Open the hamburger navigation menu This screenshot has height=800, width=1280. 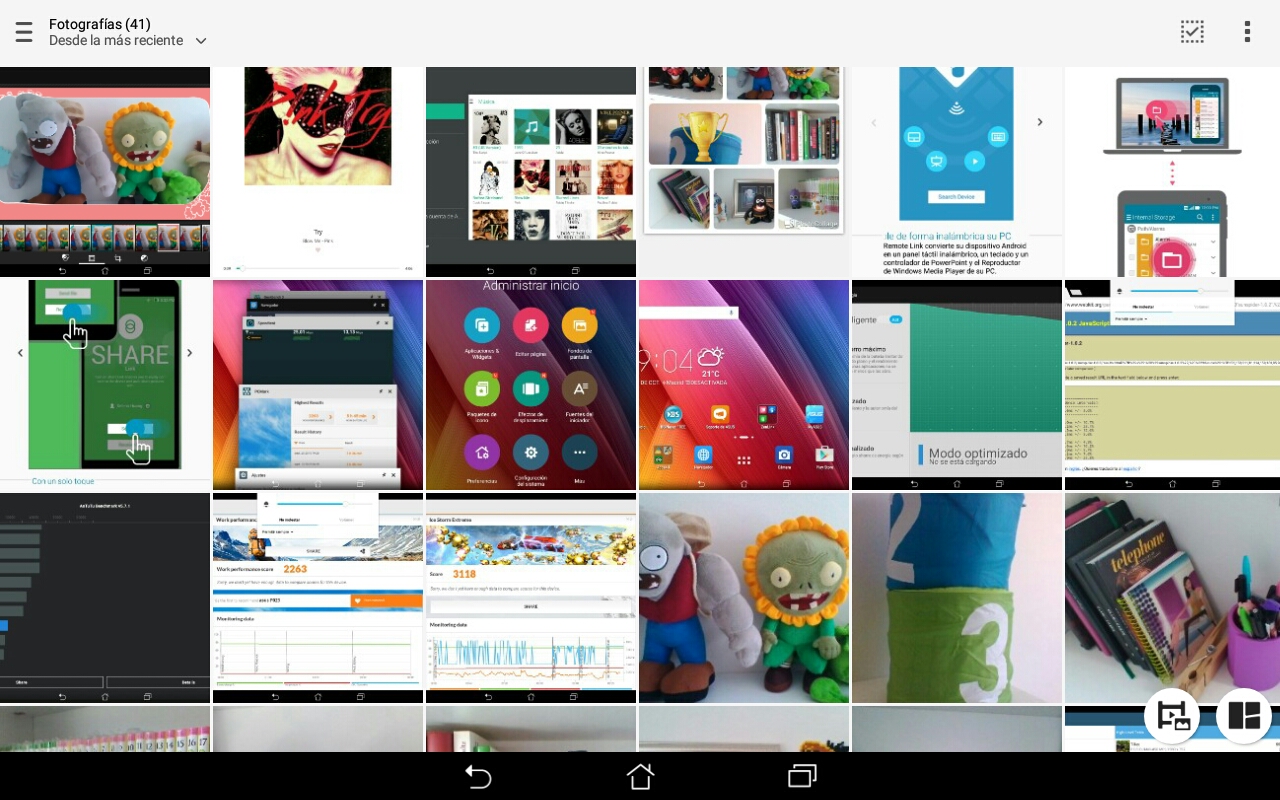24,32
